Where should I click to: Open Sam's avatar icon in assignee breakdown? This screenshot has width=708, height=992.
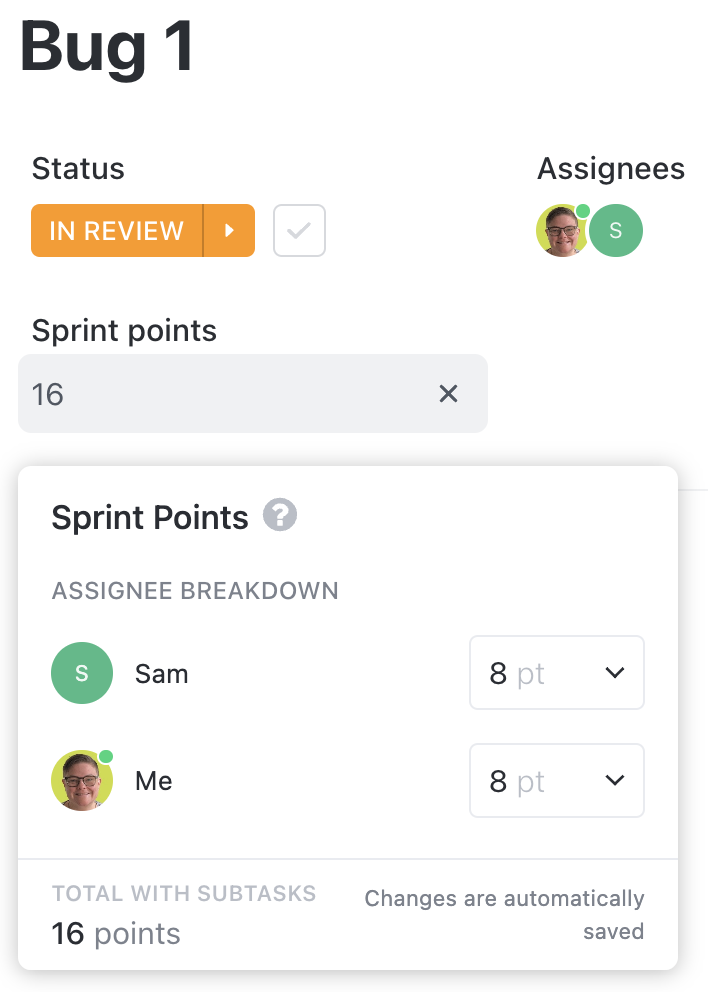click(82, 673)
